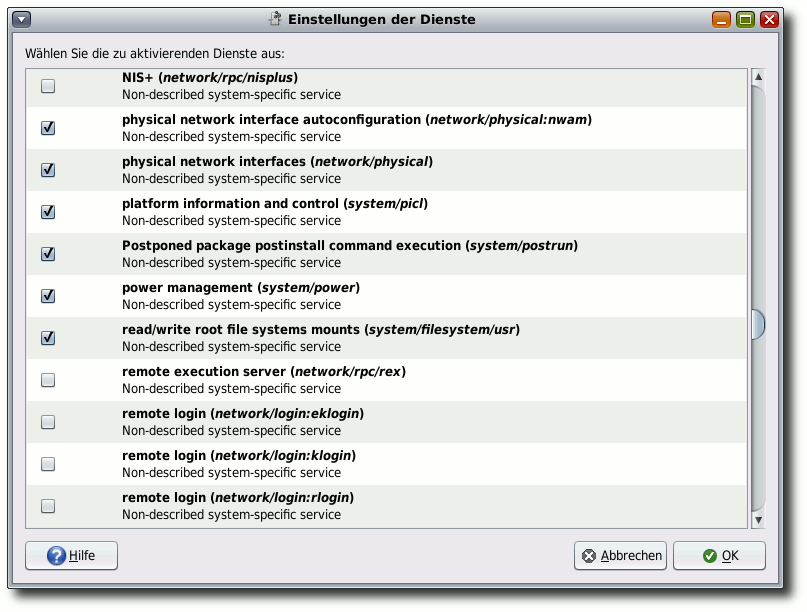Confirm the settings with OK button
Screen dimensions: 807x612
click(x=719, y=556)
